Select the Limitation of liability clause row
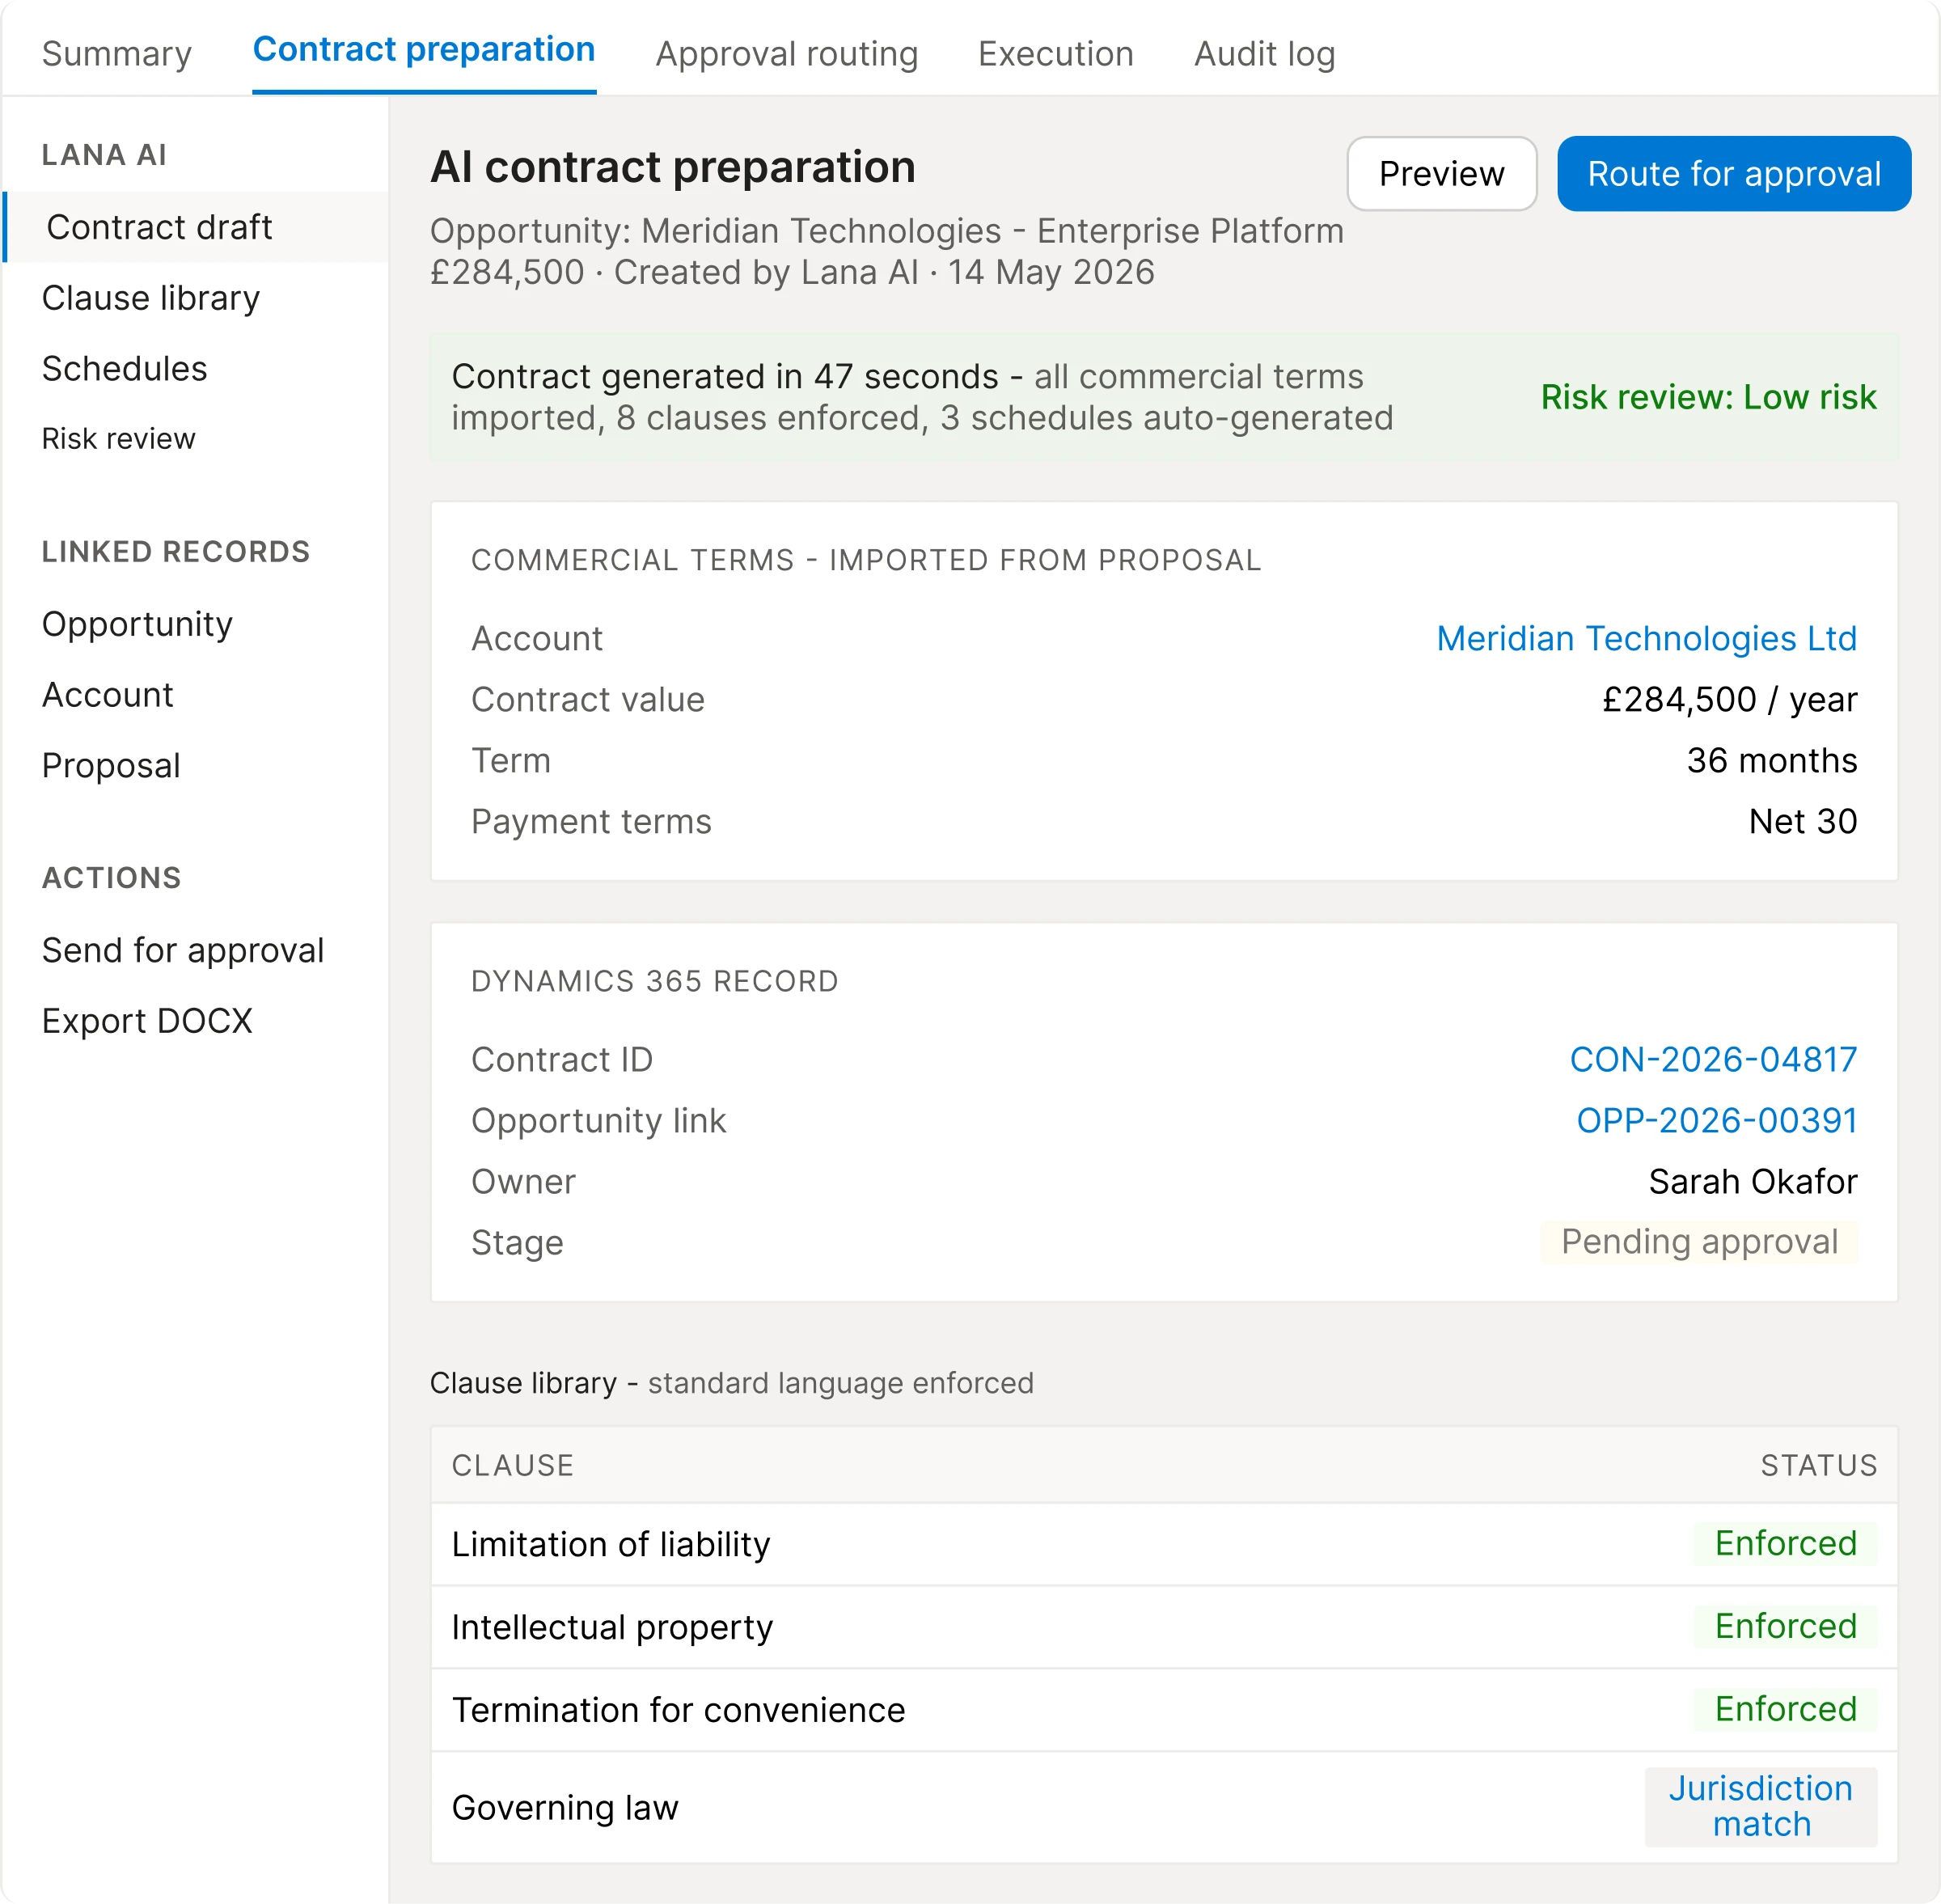This screenshot has width=1941, height=1904. pyautogui.click(x=1164, y=1545)
